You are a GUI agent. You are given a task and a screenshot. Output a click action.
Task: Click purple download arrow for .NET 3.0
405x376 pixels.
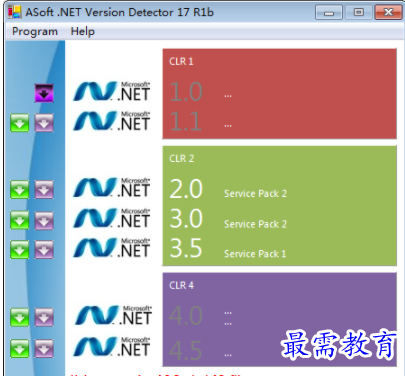44,220
